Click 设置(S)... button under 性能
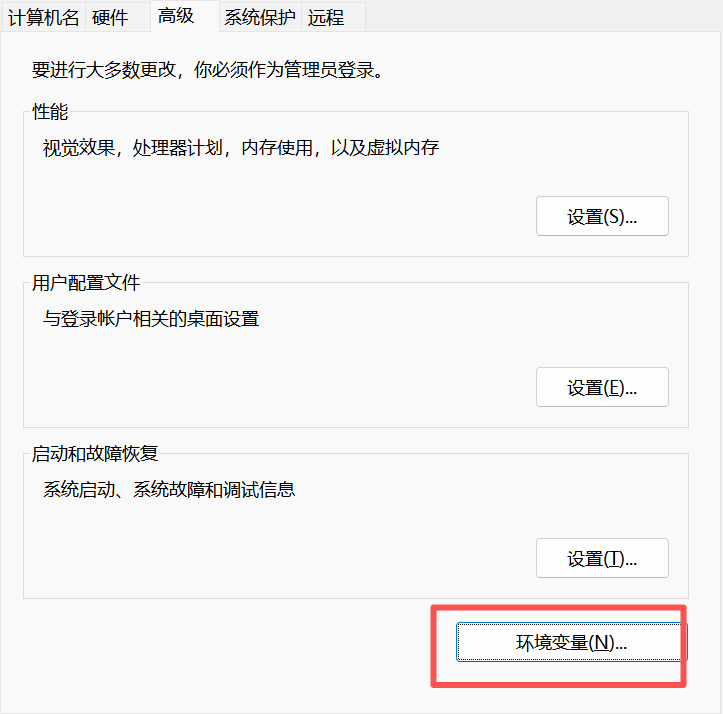Viewport: 723px width, 714px height. point(602,216)
